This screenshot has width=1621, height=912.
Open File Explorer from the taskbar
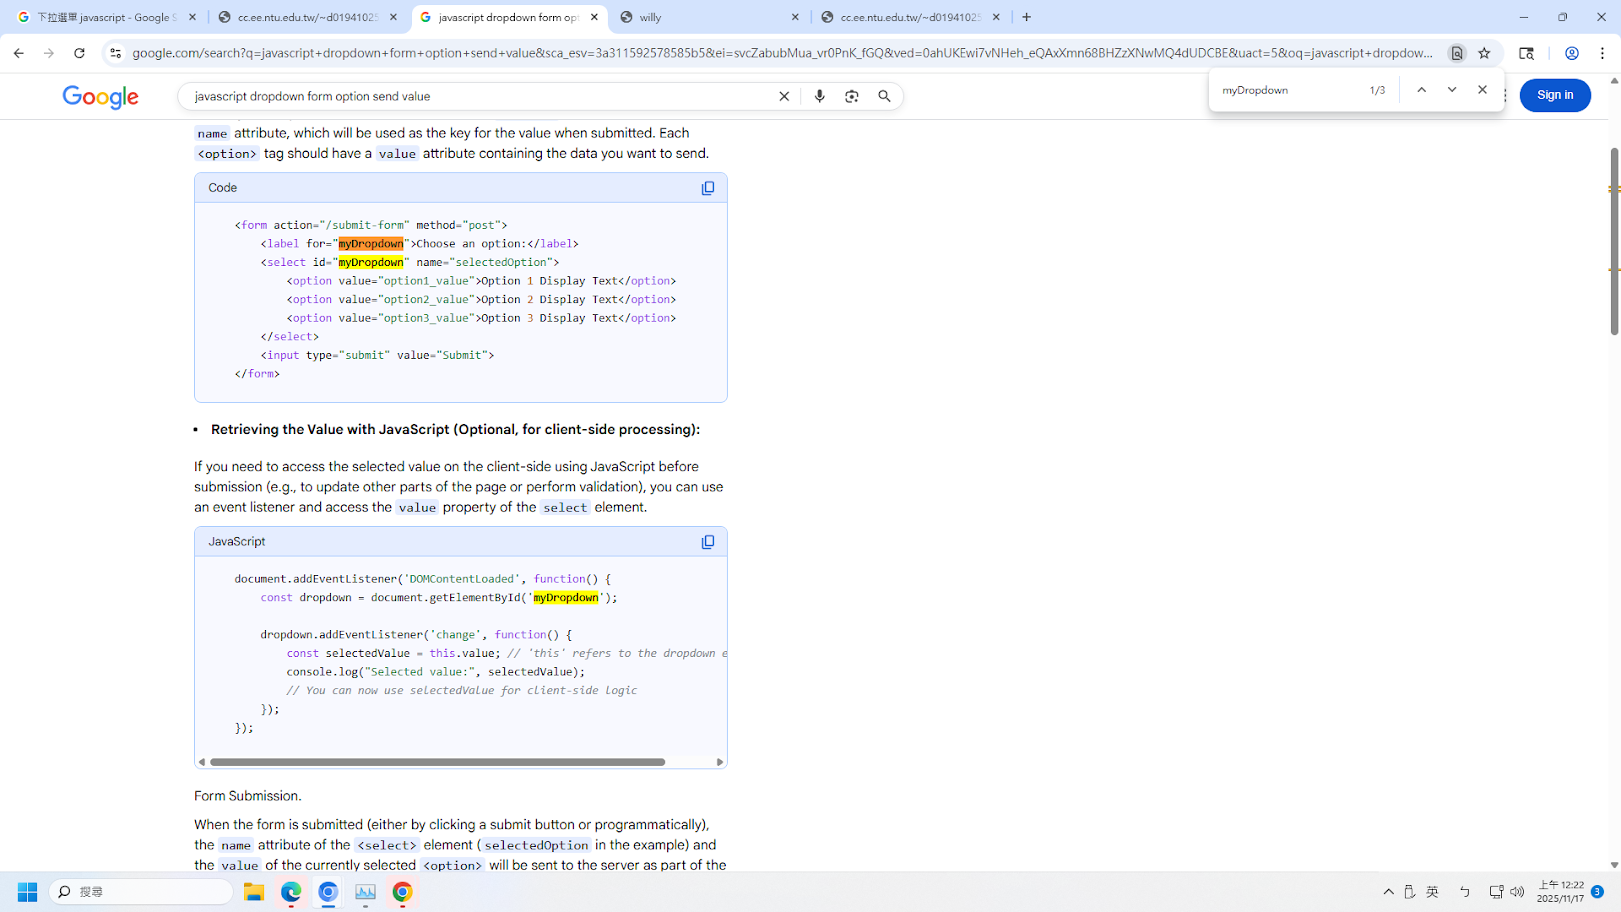click(x=254, y=892)
